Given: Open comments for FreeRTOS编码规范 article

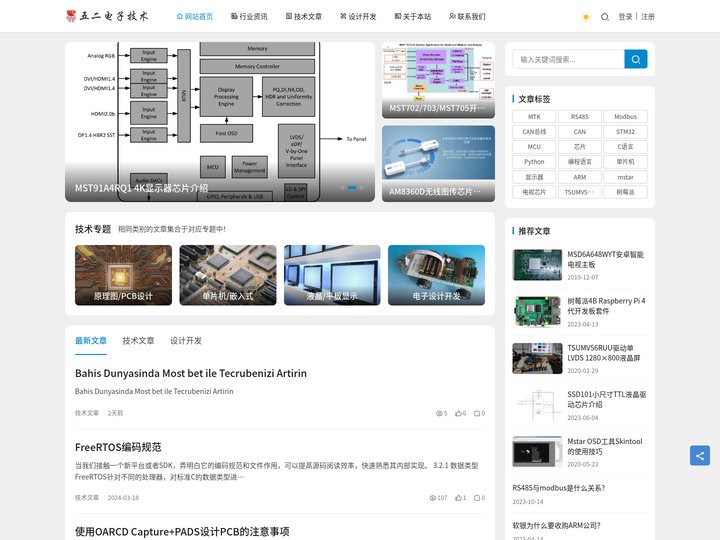Looking at the screenshot, I should click(477, 498).
